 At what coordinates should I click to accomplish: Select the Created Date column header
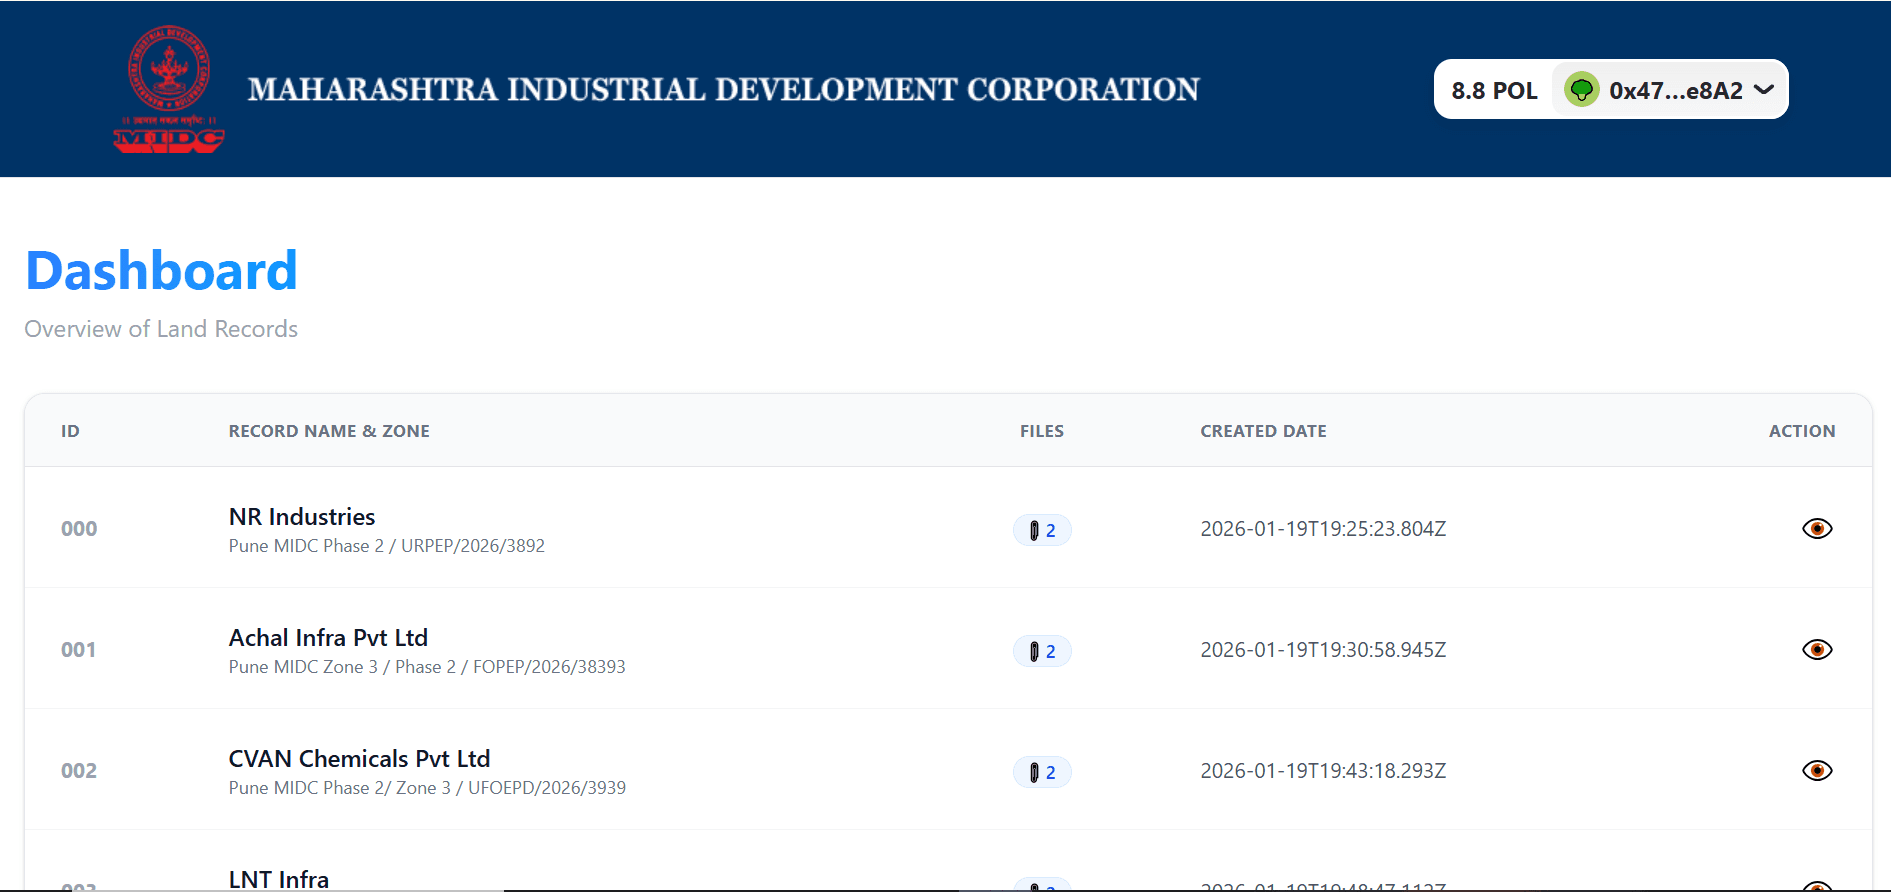(1263, 431)
